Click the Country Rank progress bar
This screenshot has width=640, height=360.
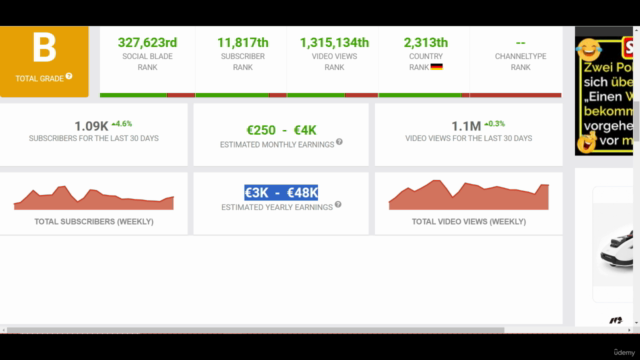pos(424,95)
